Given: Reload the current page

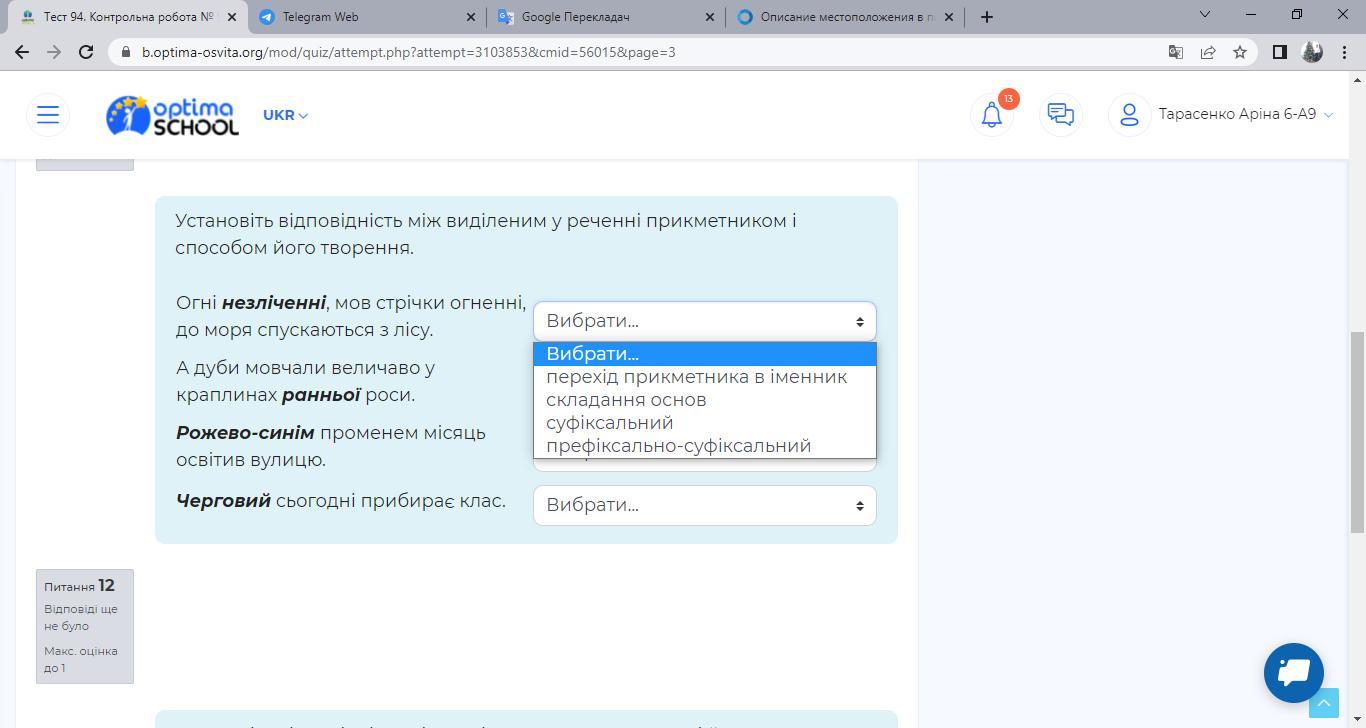Looking at the screenshot, I should tap(86, 52).
